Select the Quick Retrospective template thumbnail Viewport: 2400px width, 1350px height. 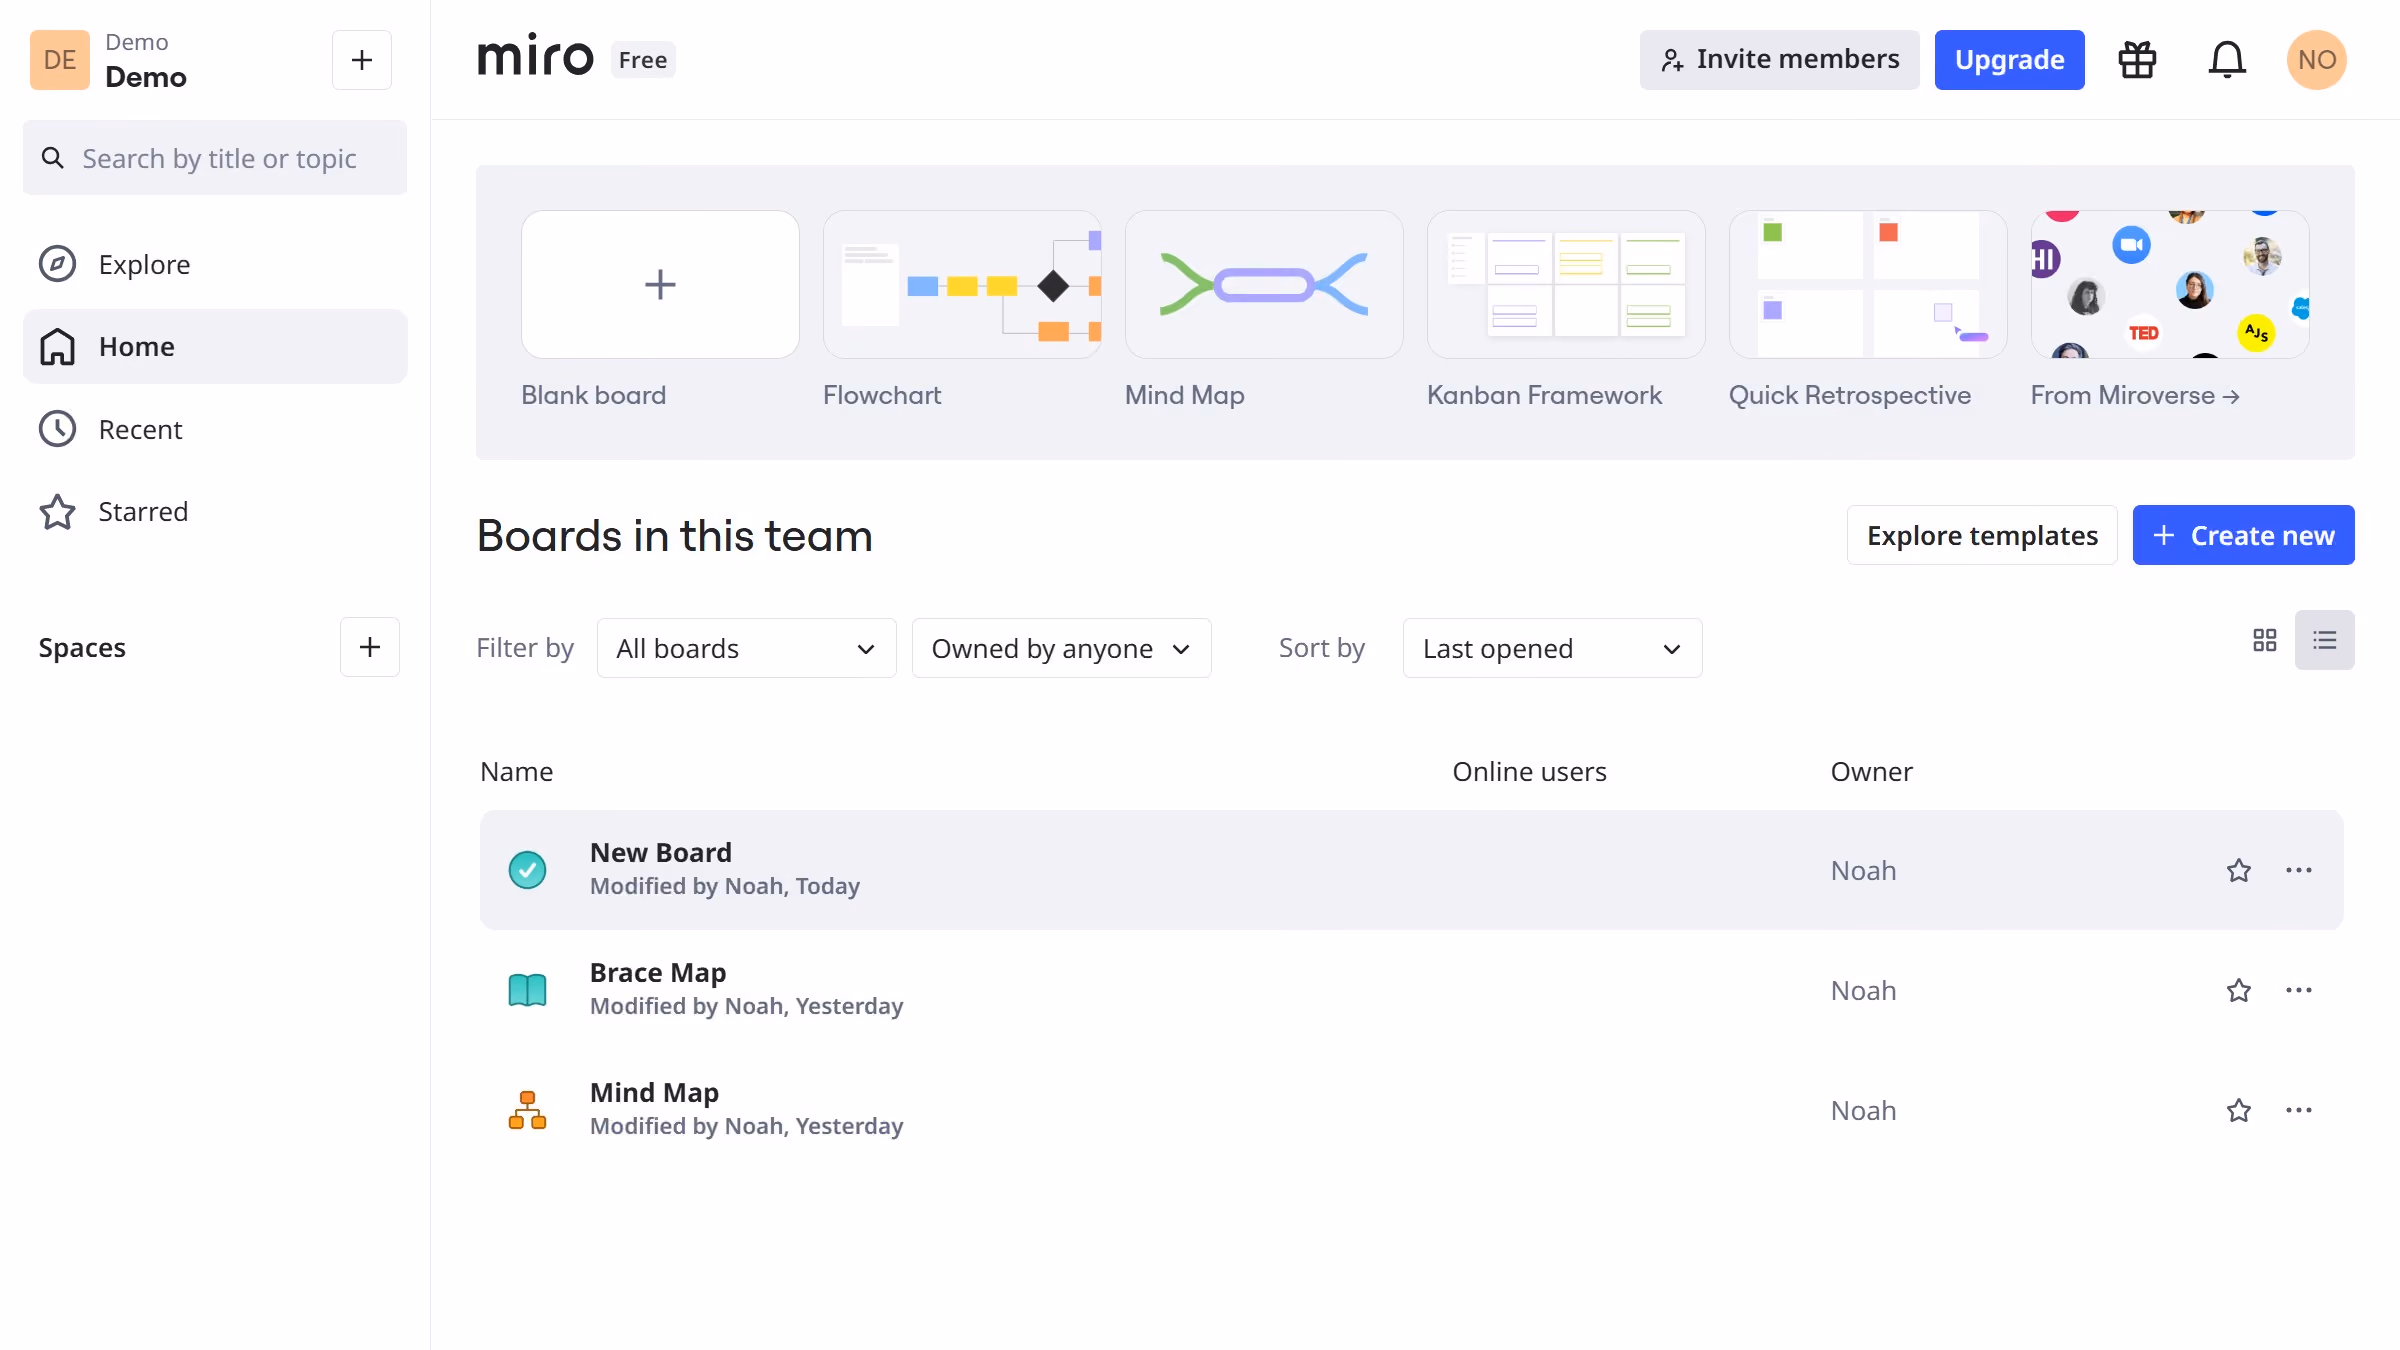[x=1868, y=284]
